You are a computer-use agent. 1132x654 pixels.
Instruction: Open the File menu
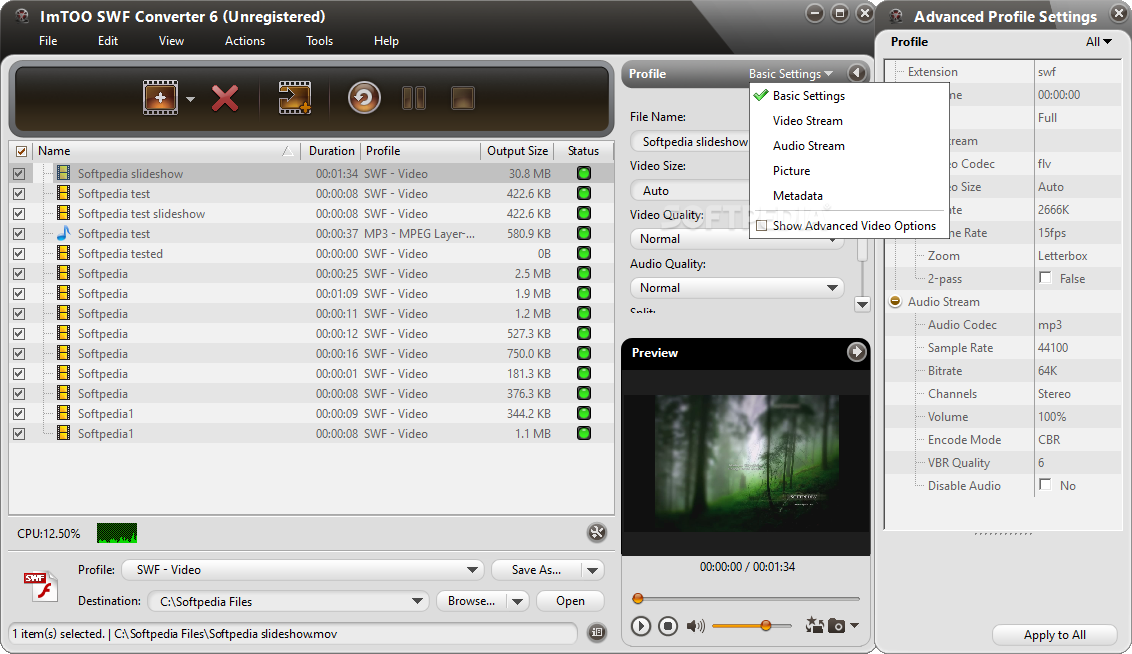tap(48, 40)
